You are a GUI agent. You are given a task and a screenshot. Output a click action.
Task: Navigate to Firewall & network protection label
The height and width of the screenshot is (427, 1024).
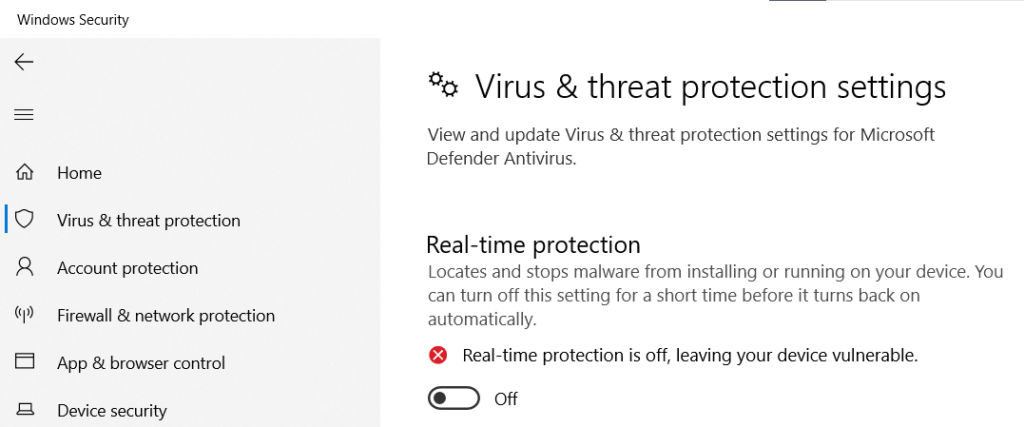tap(166, 316)
